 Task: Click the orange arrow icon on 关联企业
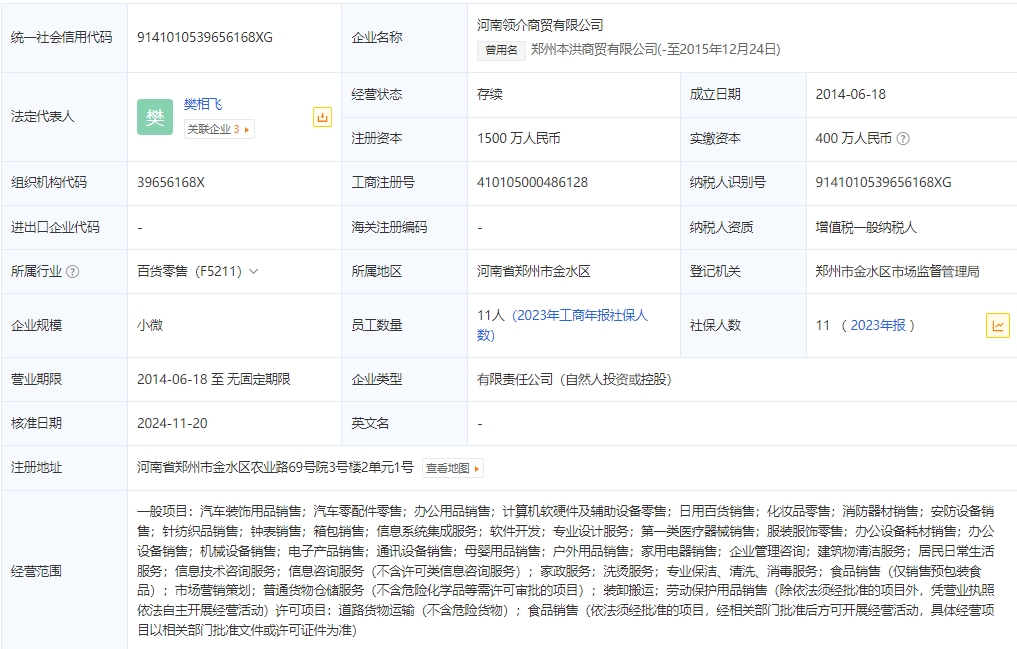247,129
